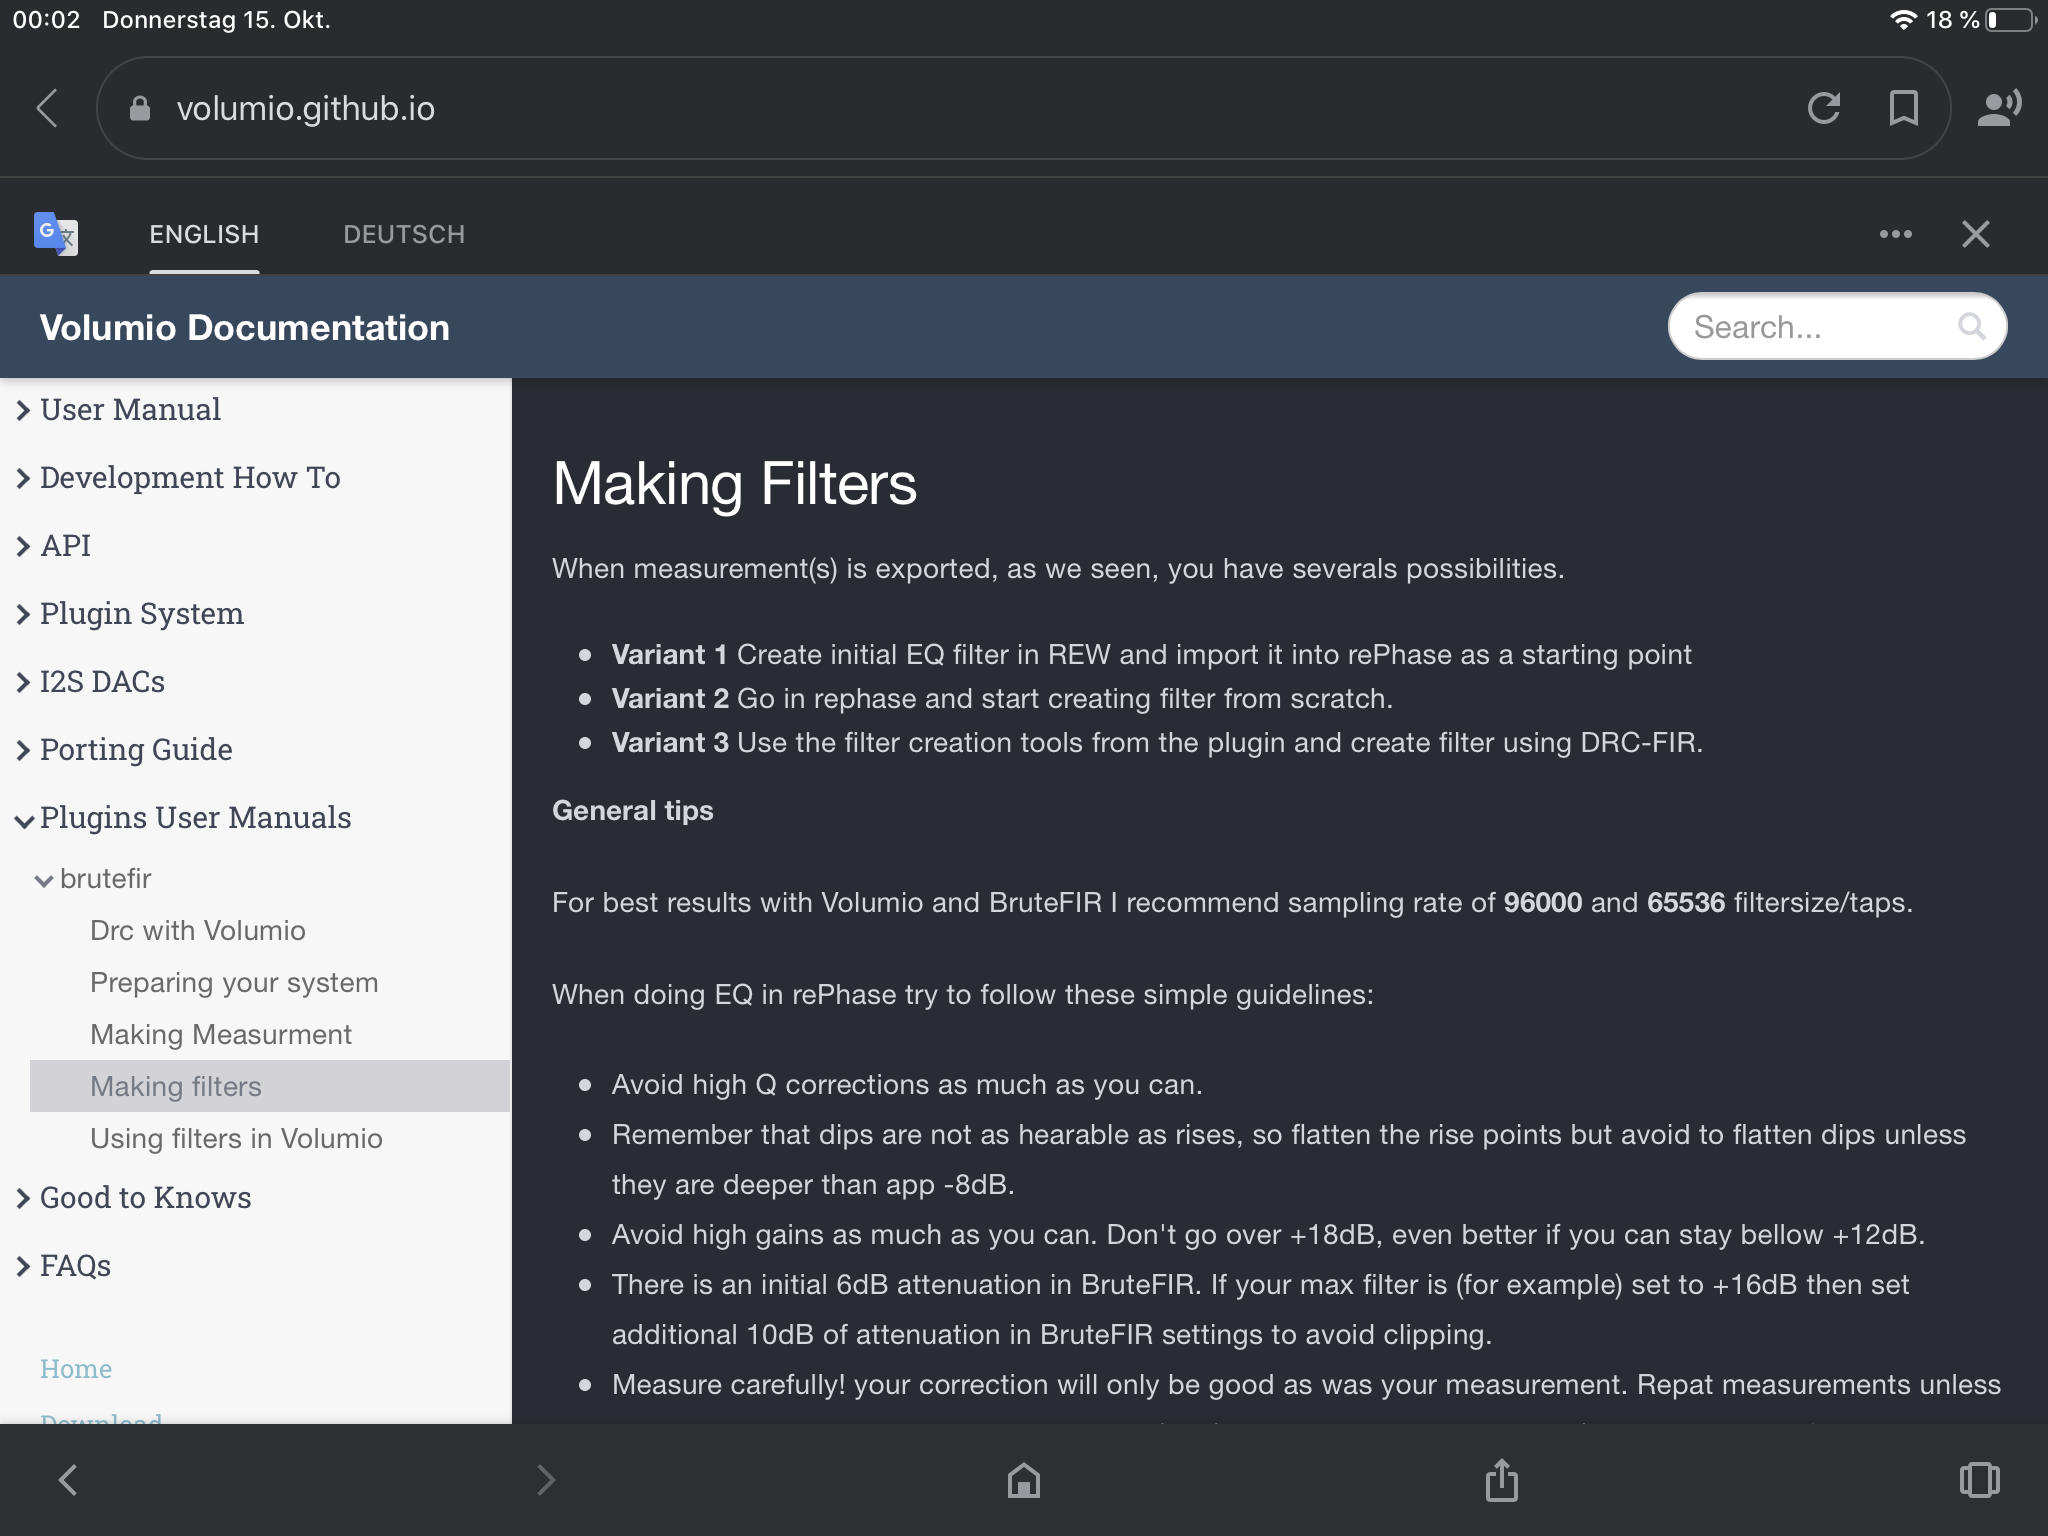The image size is (2048, 1536).
Task: Reload the page with the refresh icon
Action: click(1823, 108)
